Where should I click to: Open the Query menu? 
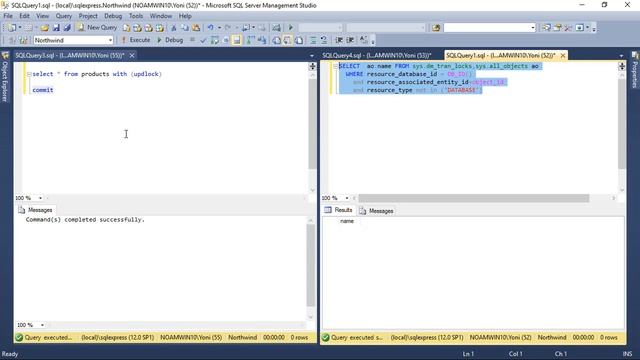(x=64, y=16)
